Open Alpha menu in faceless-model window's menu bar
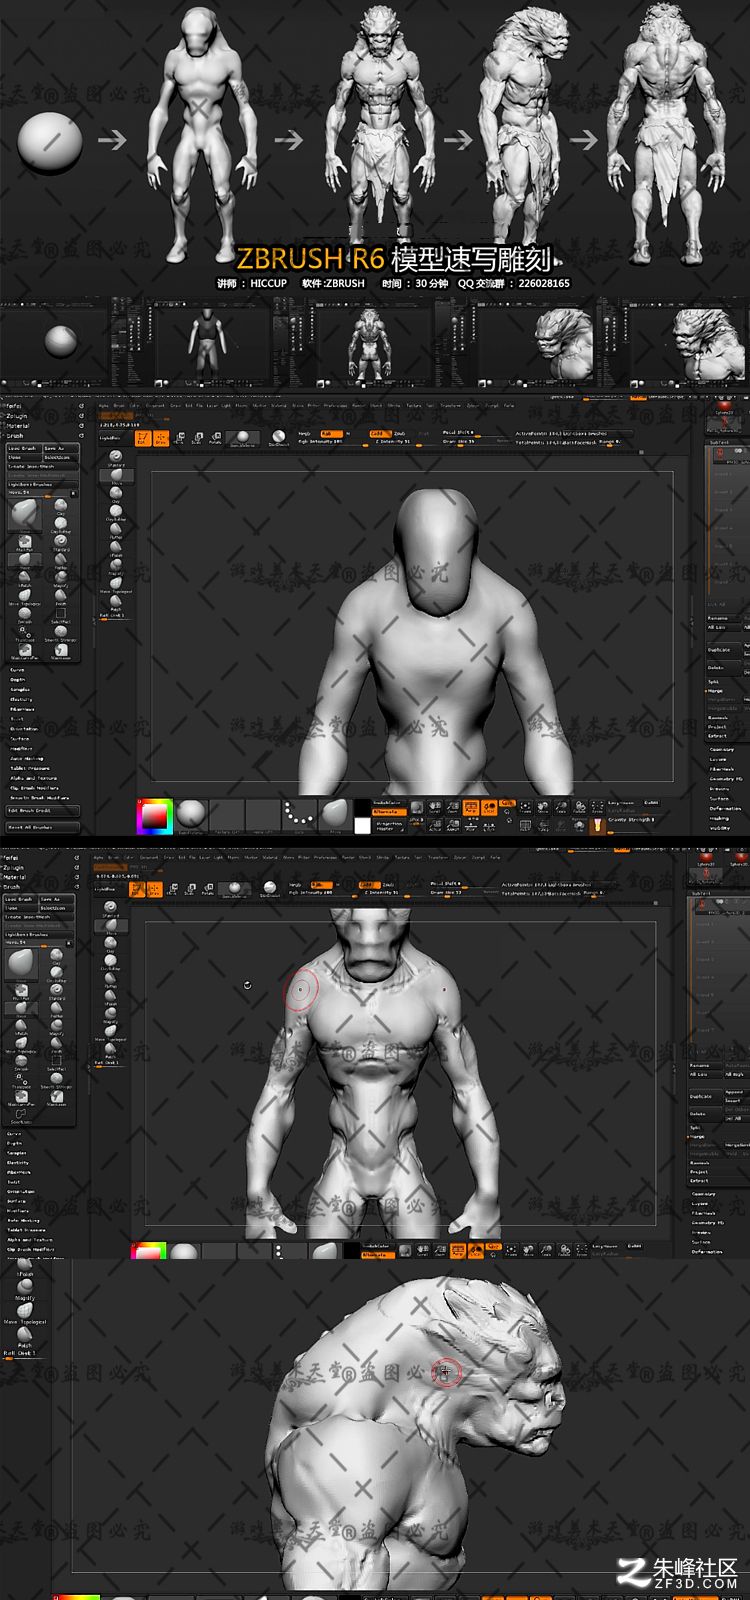This screenshot has height=1600, width=750. (103, 406)
